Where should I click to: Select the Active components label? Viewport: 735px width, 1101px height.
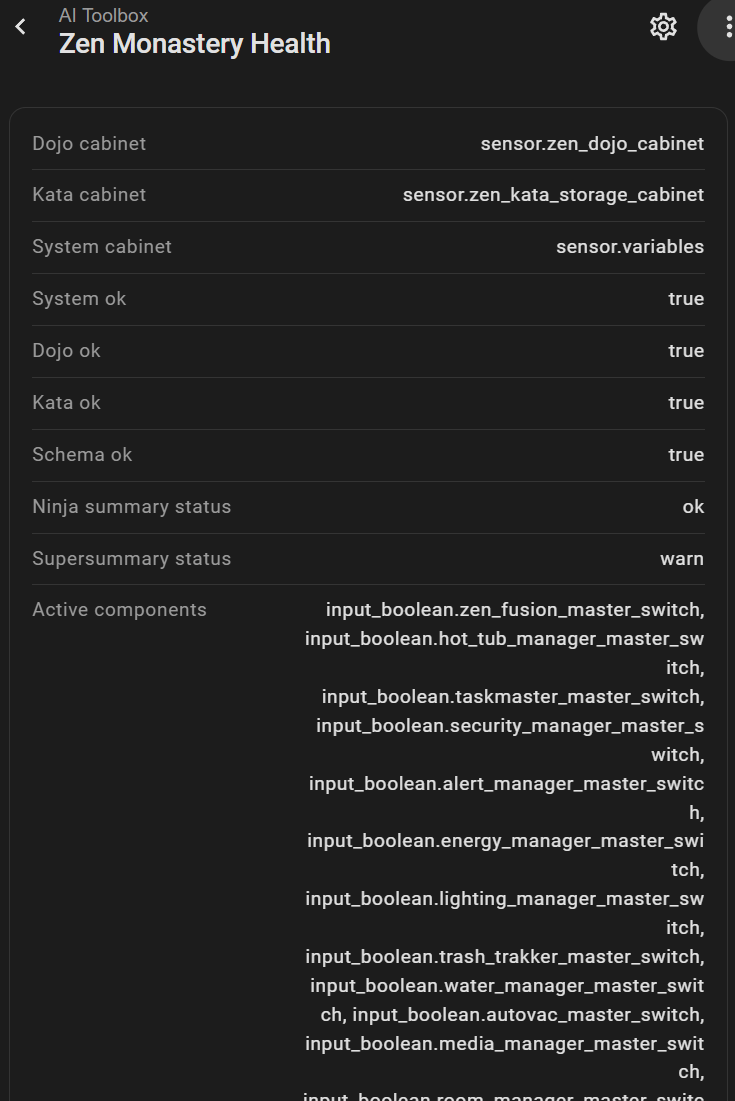click(x=119, y=610)
